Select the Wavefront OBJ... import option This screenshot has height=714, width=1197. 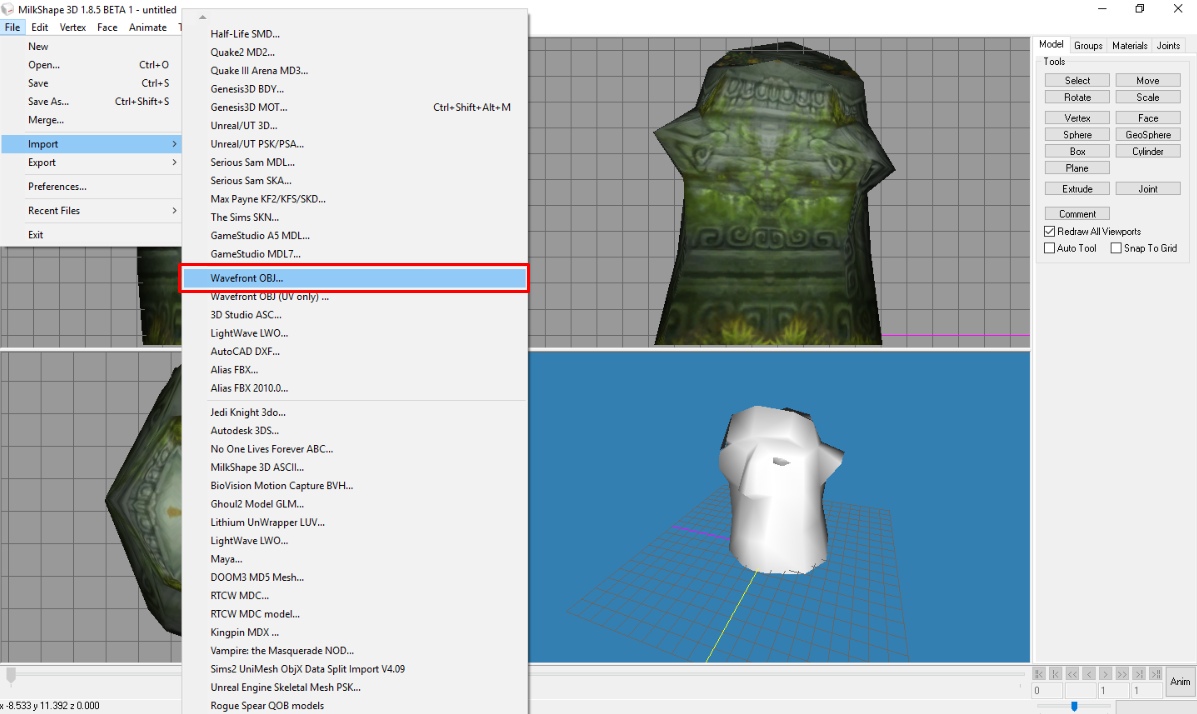point(355,278)
